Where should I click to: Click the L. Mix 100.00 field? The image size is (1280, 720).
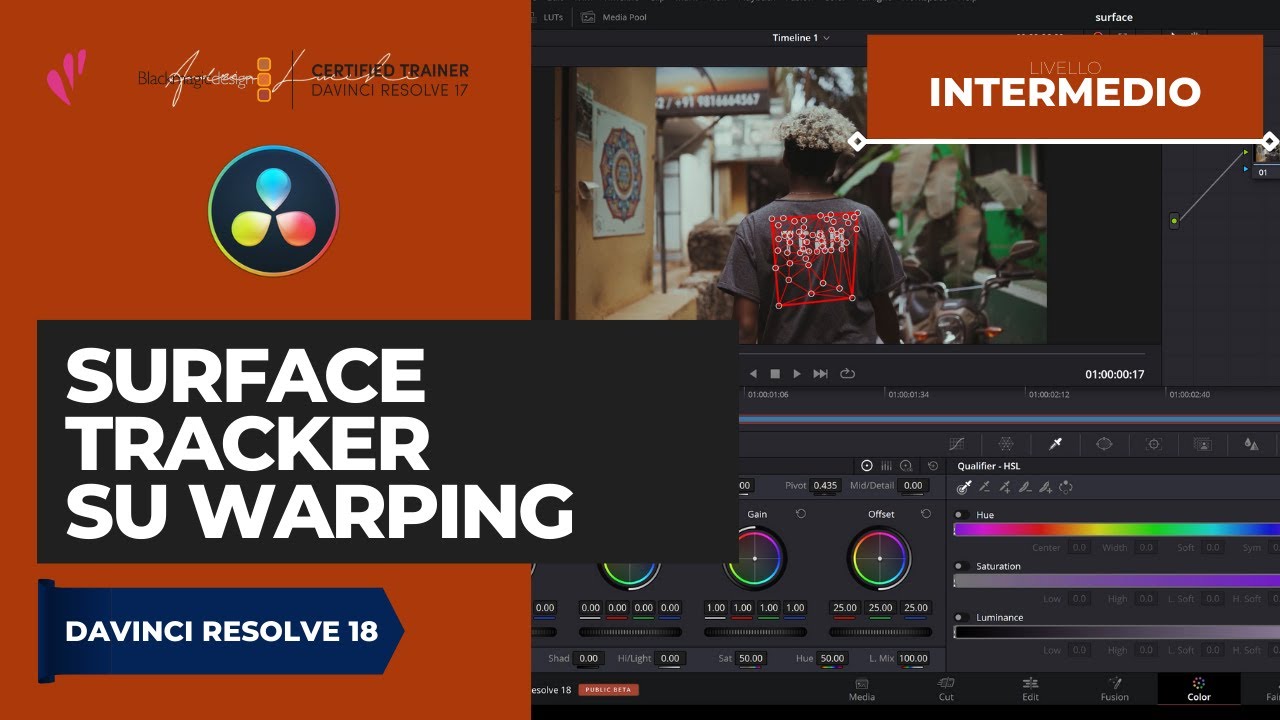click(x=912, y=658)
